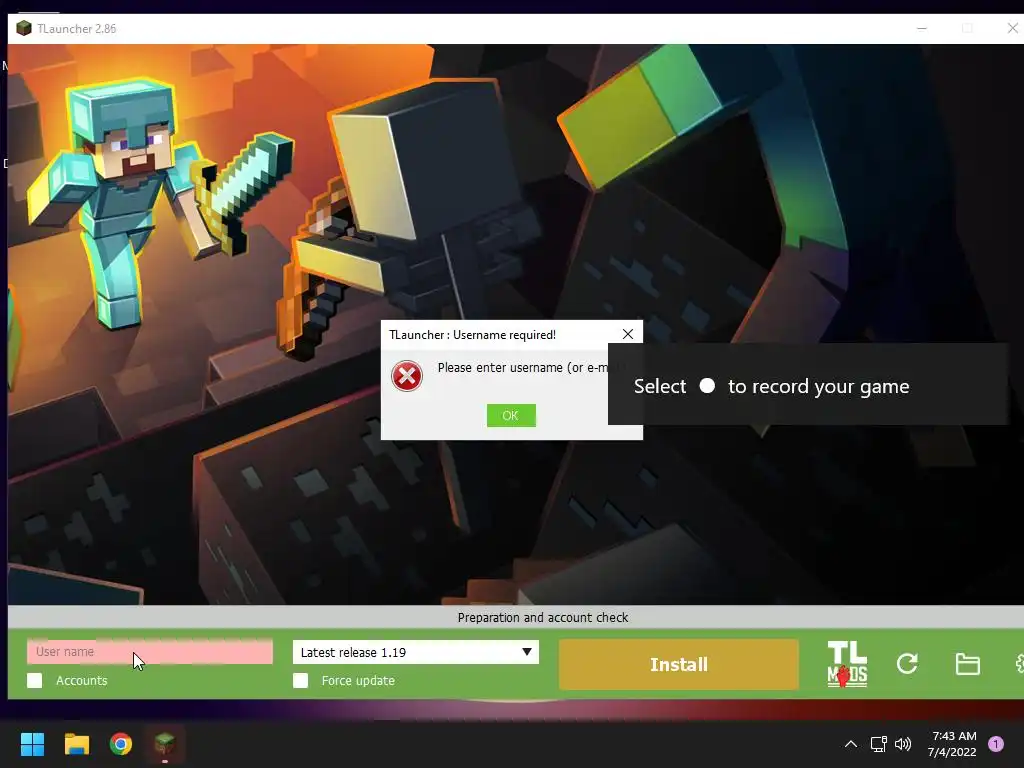Open the Latest release 1.19 version dropdown
Image resolution: width=1024 pixels, height=768 pixels.
point(415,652)
